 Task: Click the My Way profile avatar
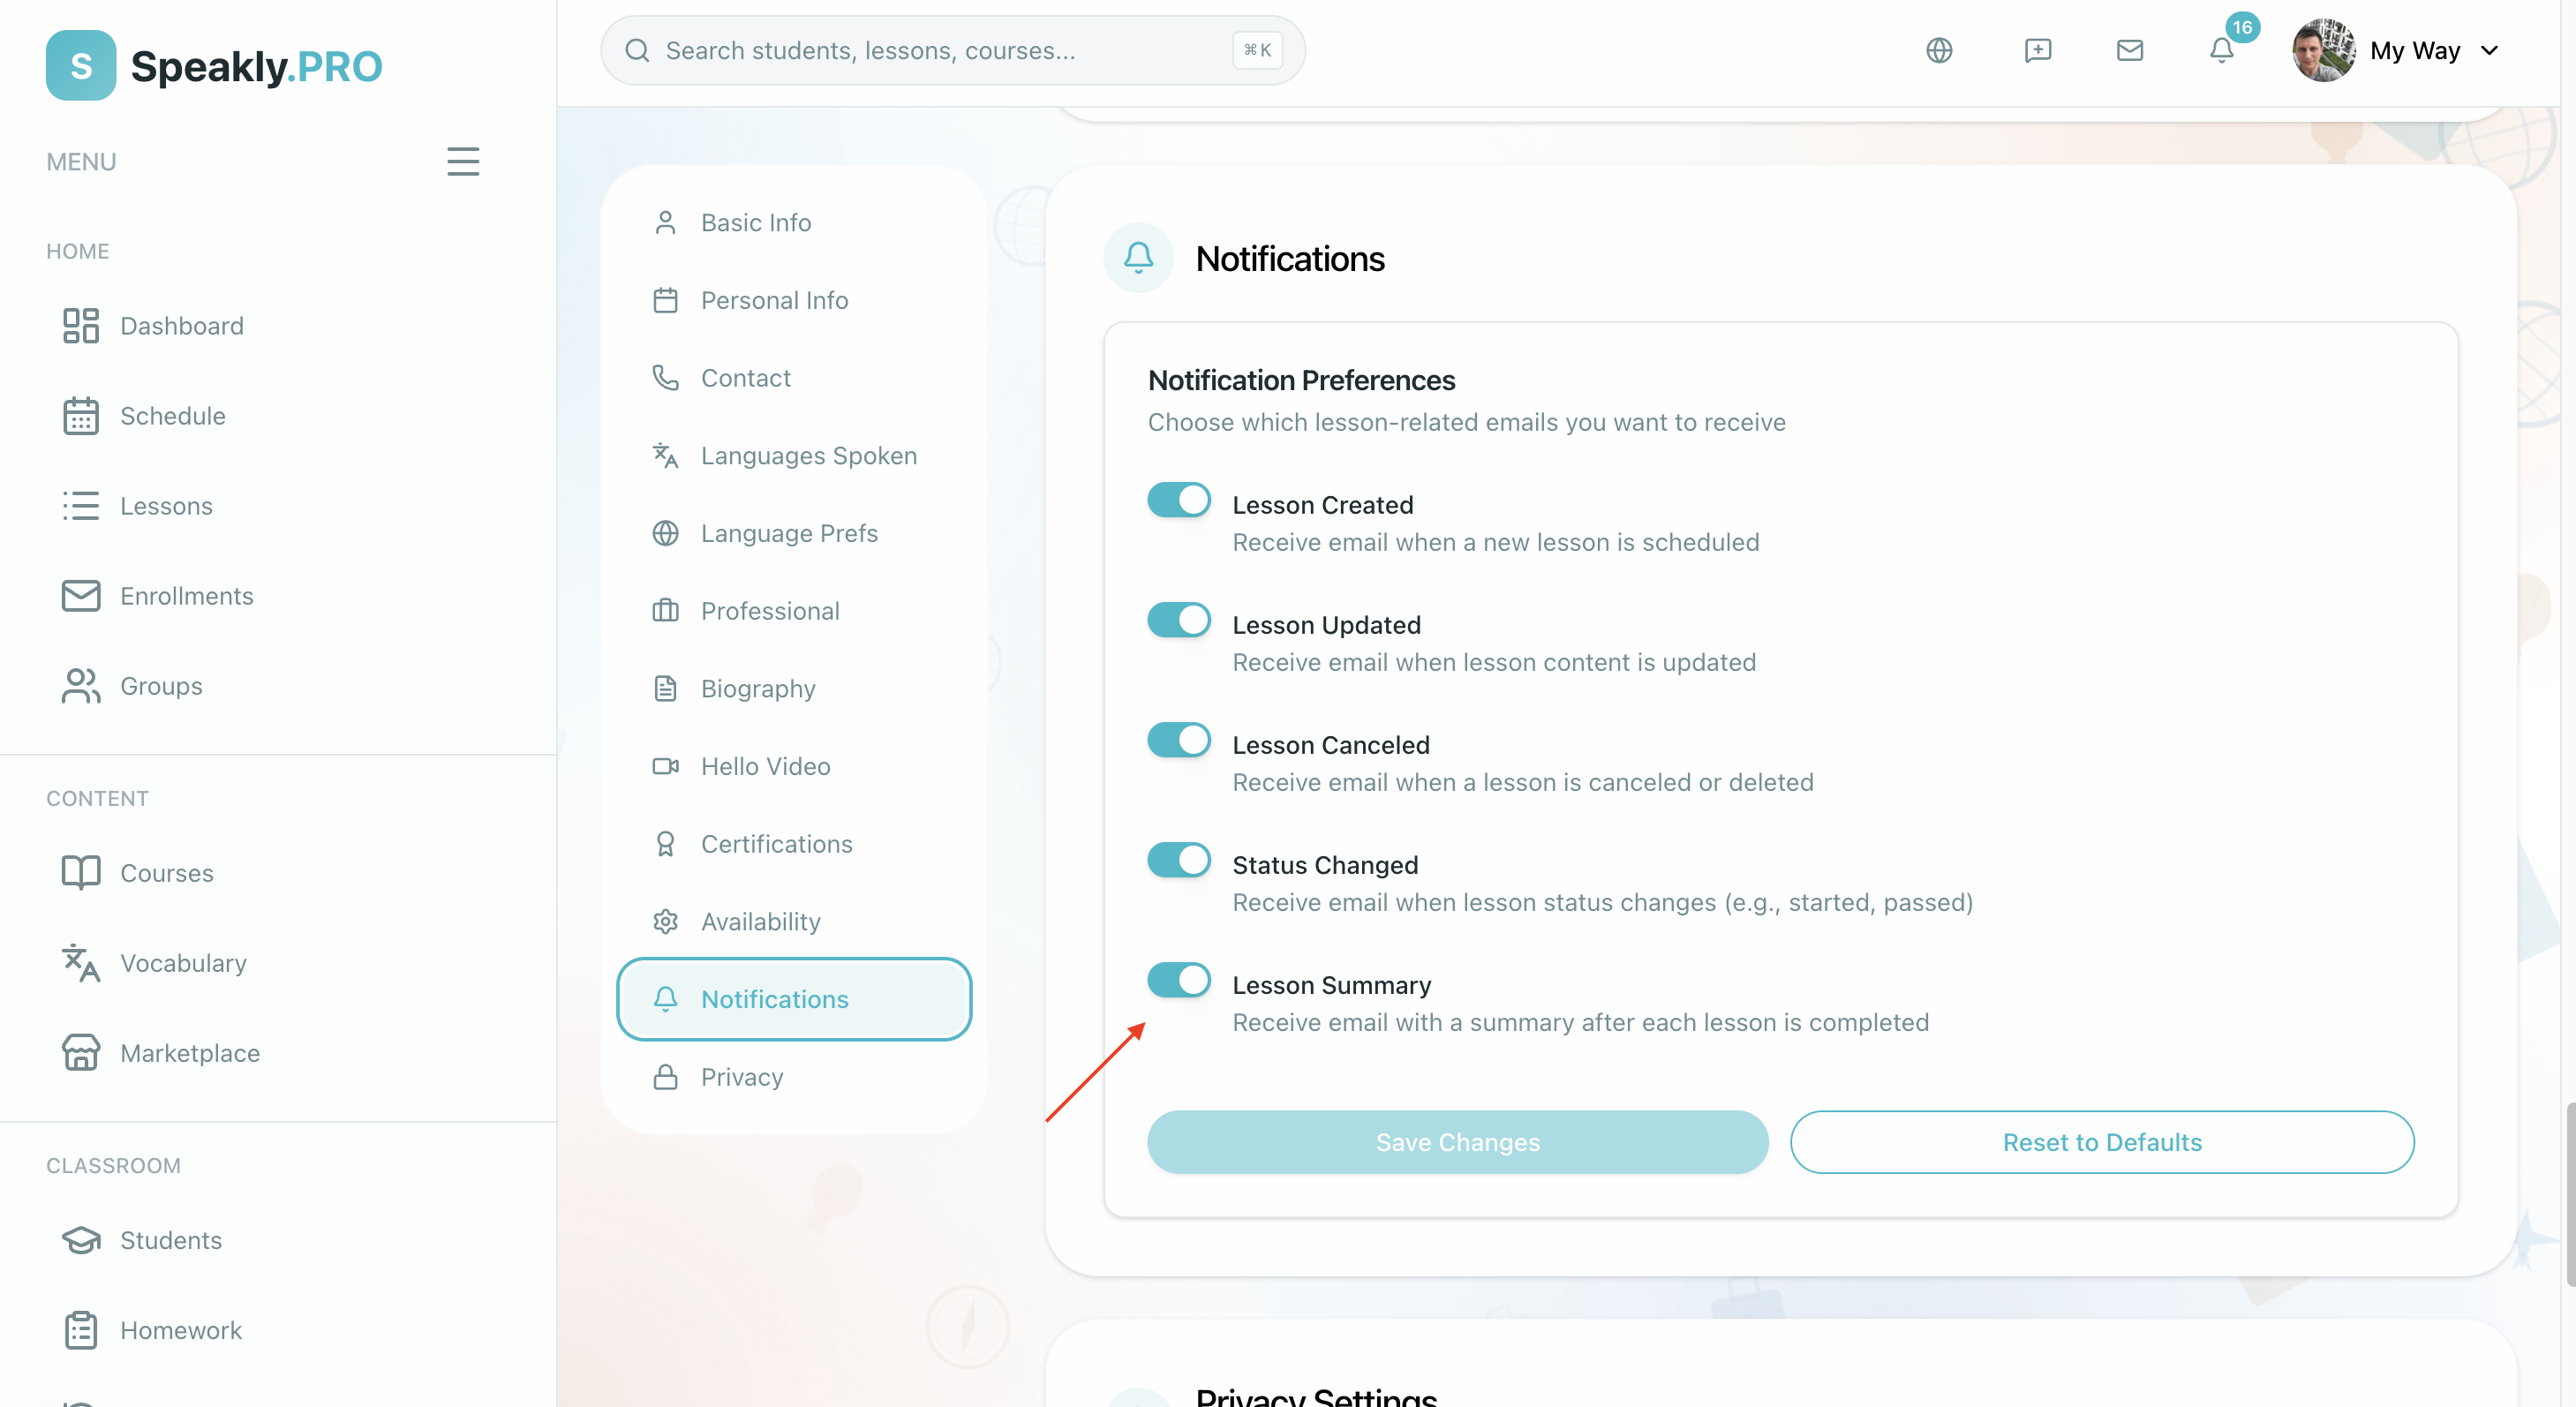[x=2323, y=50]
